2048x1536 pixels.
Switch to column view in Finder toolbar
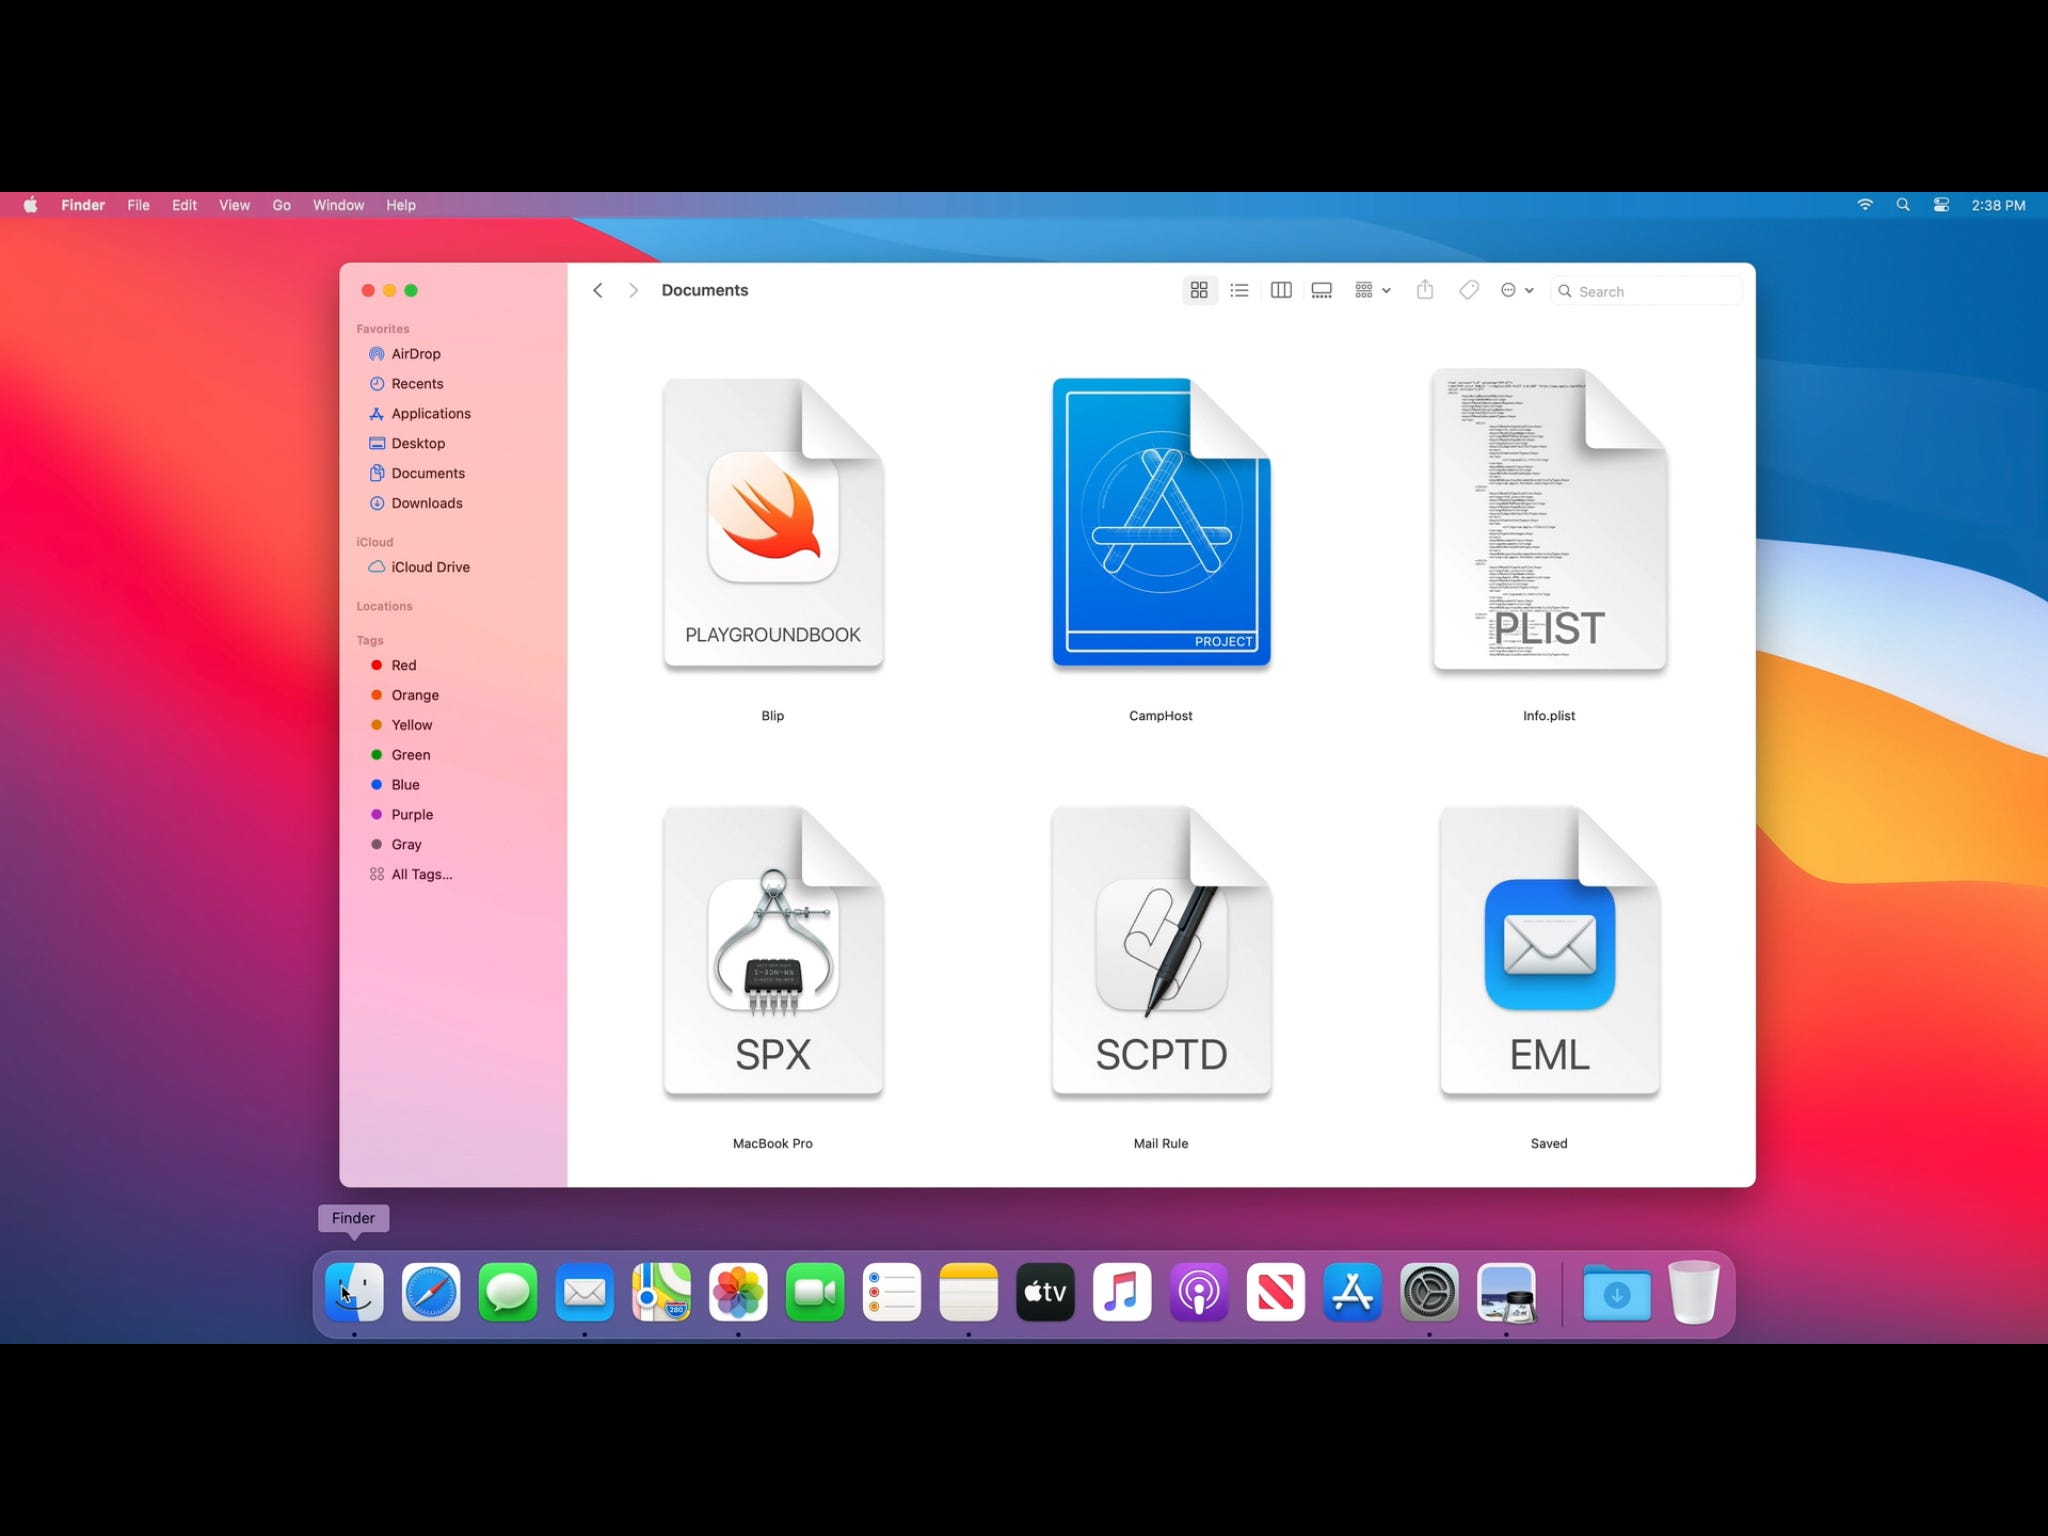[x=1281, y=290]
